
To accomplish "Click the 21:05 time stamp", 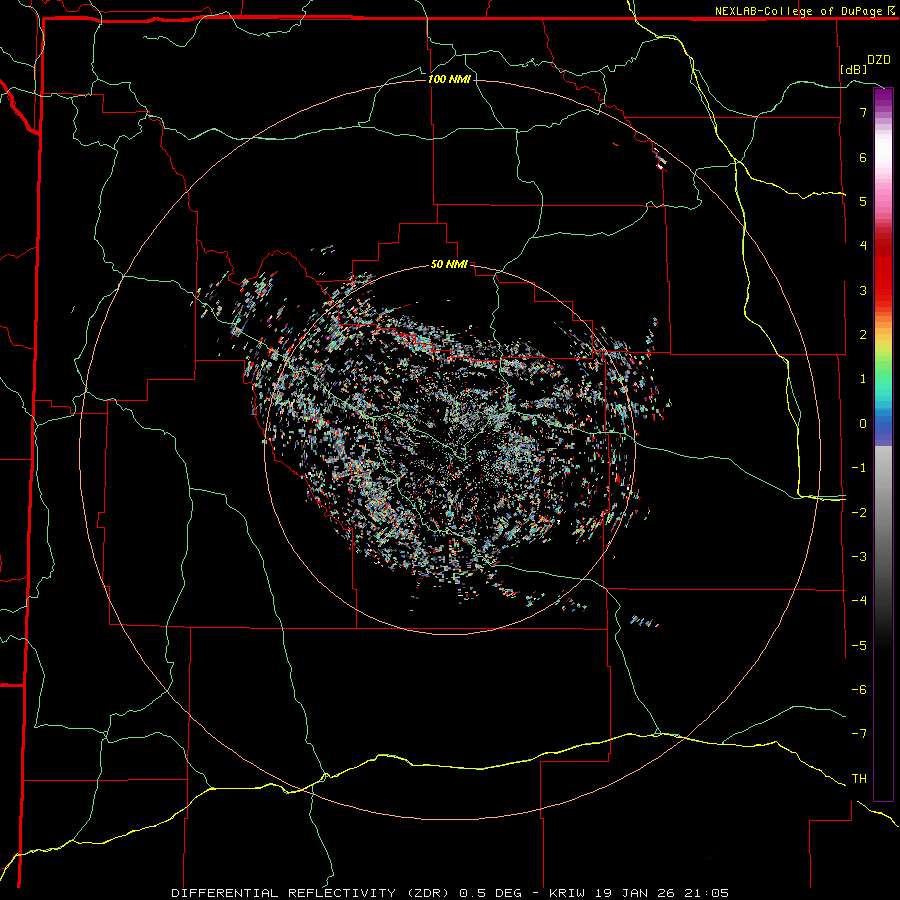I will point(707,893).
